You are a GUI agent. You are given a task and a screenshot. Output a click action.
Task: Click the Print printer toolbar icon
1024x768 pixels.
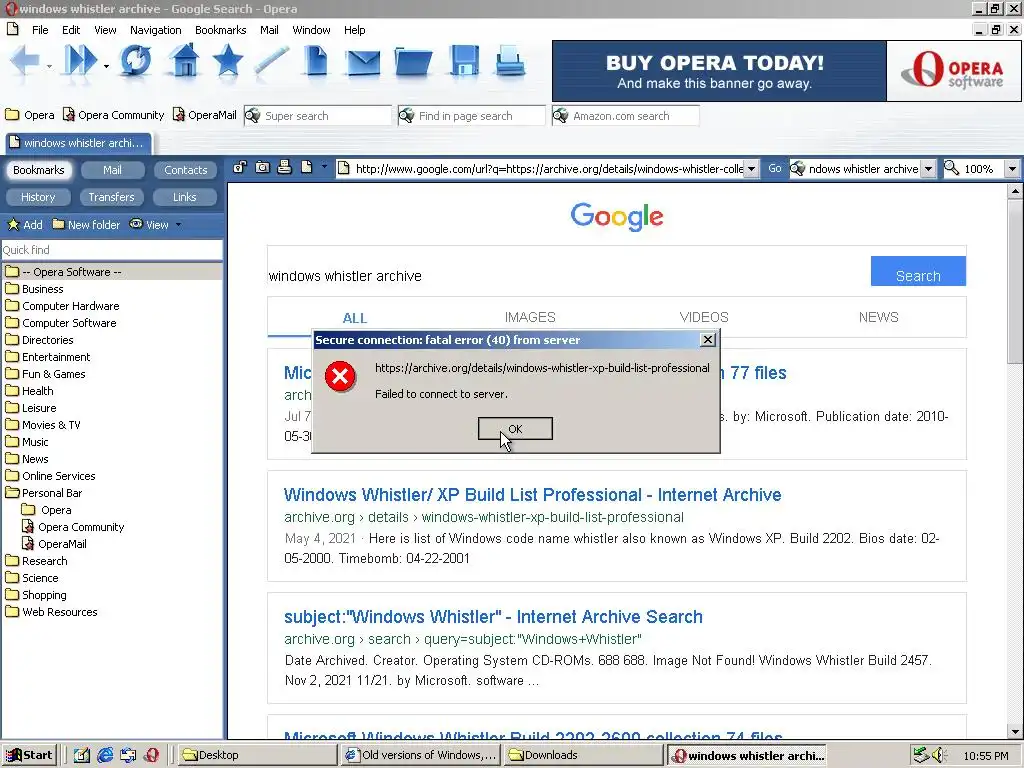click(x=510, y=62)
